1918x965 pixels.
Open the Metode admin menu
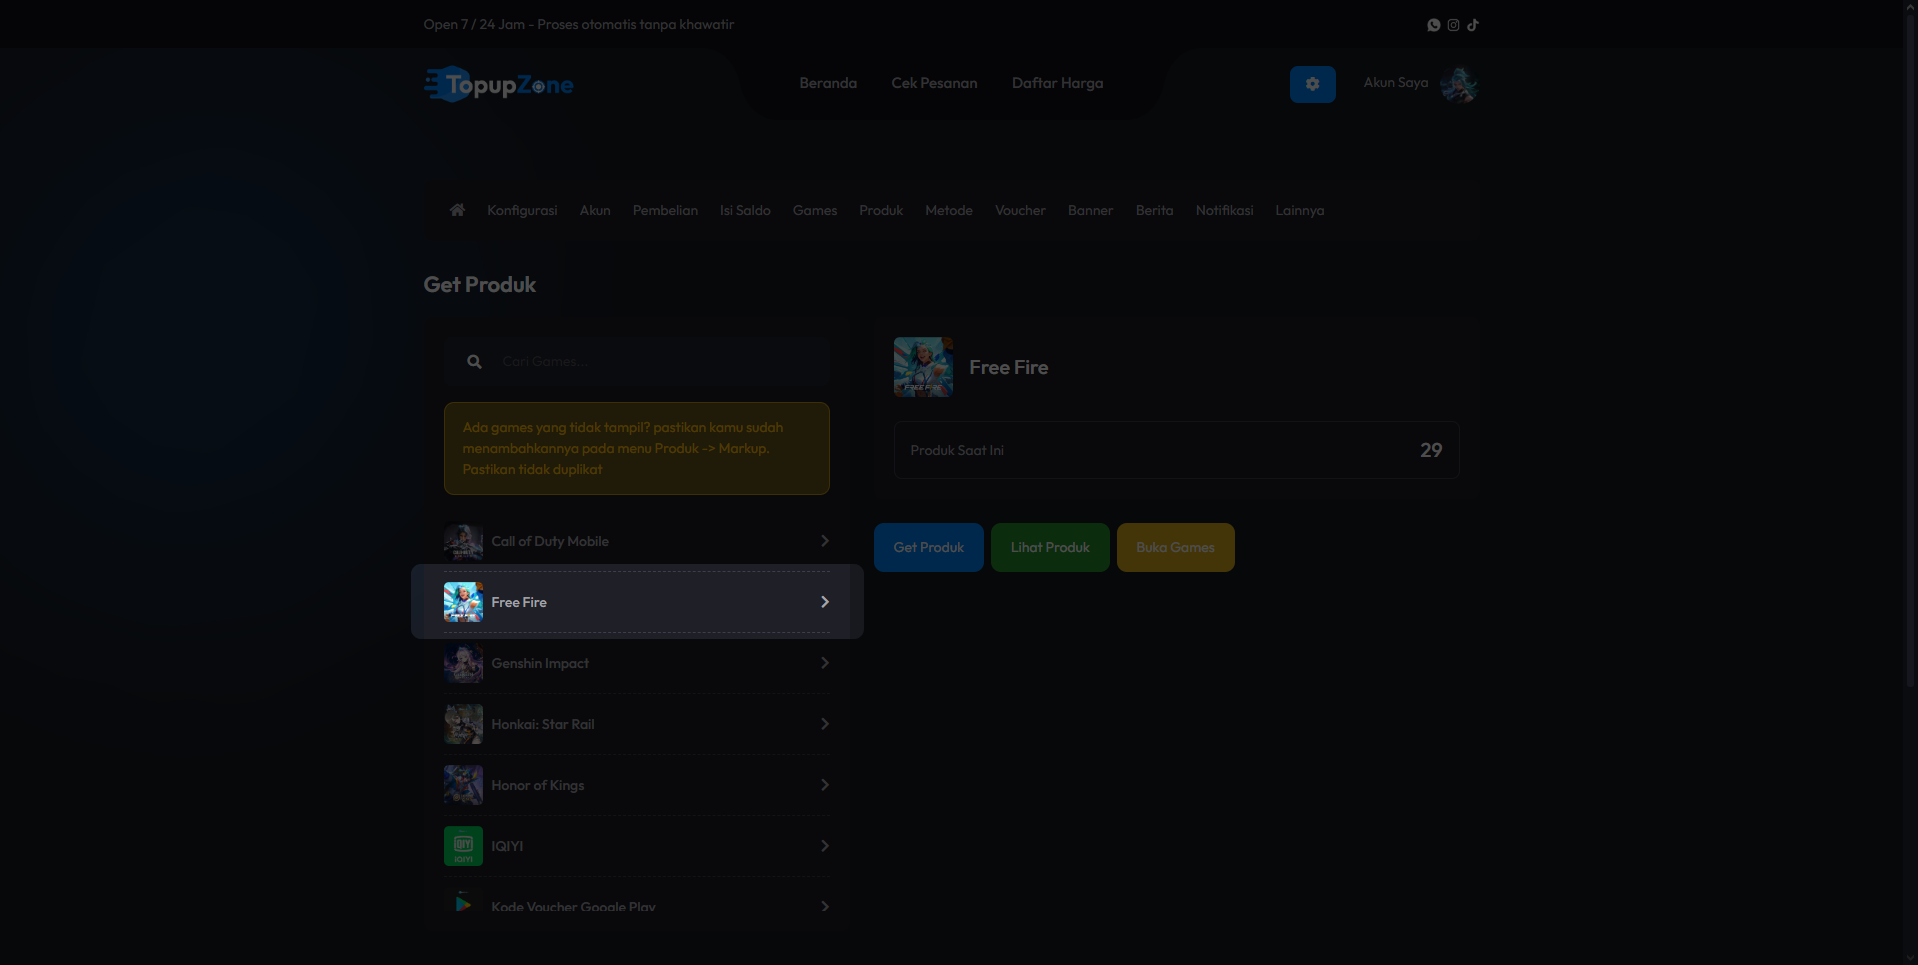[x=949, y=210]
